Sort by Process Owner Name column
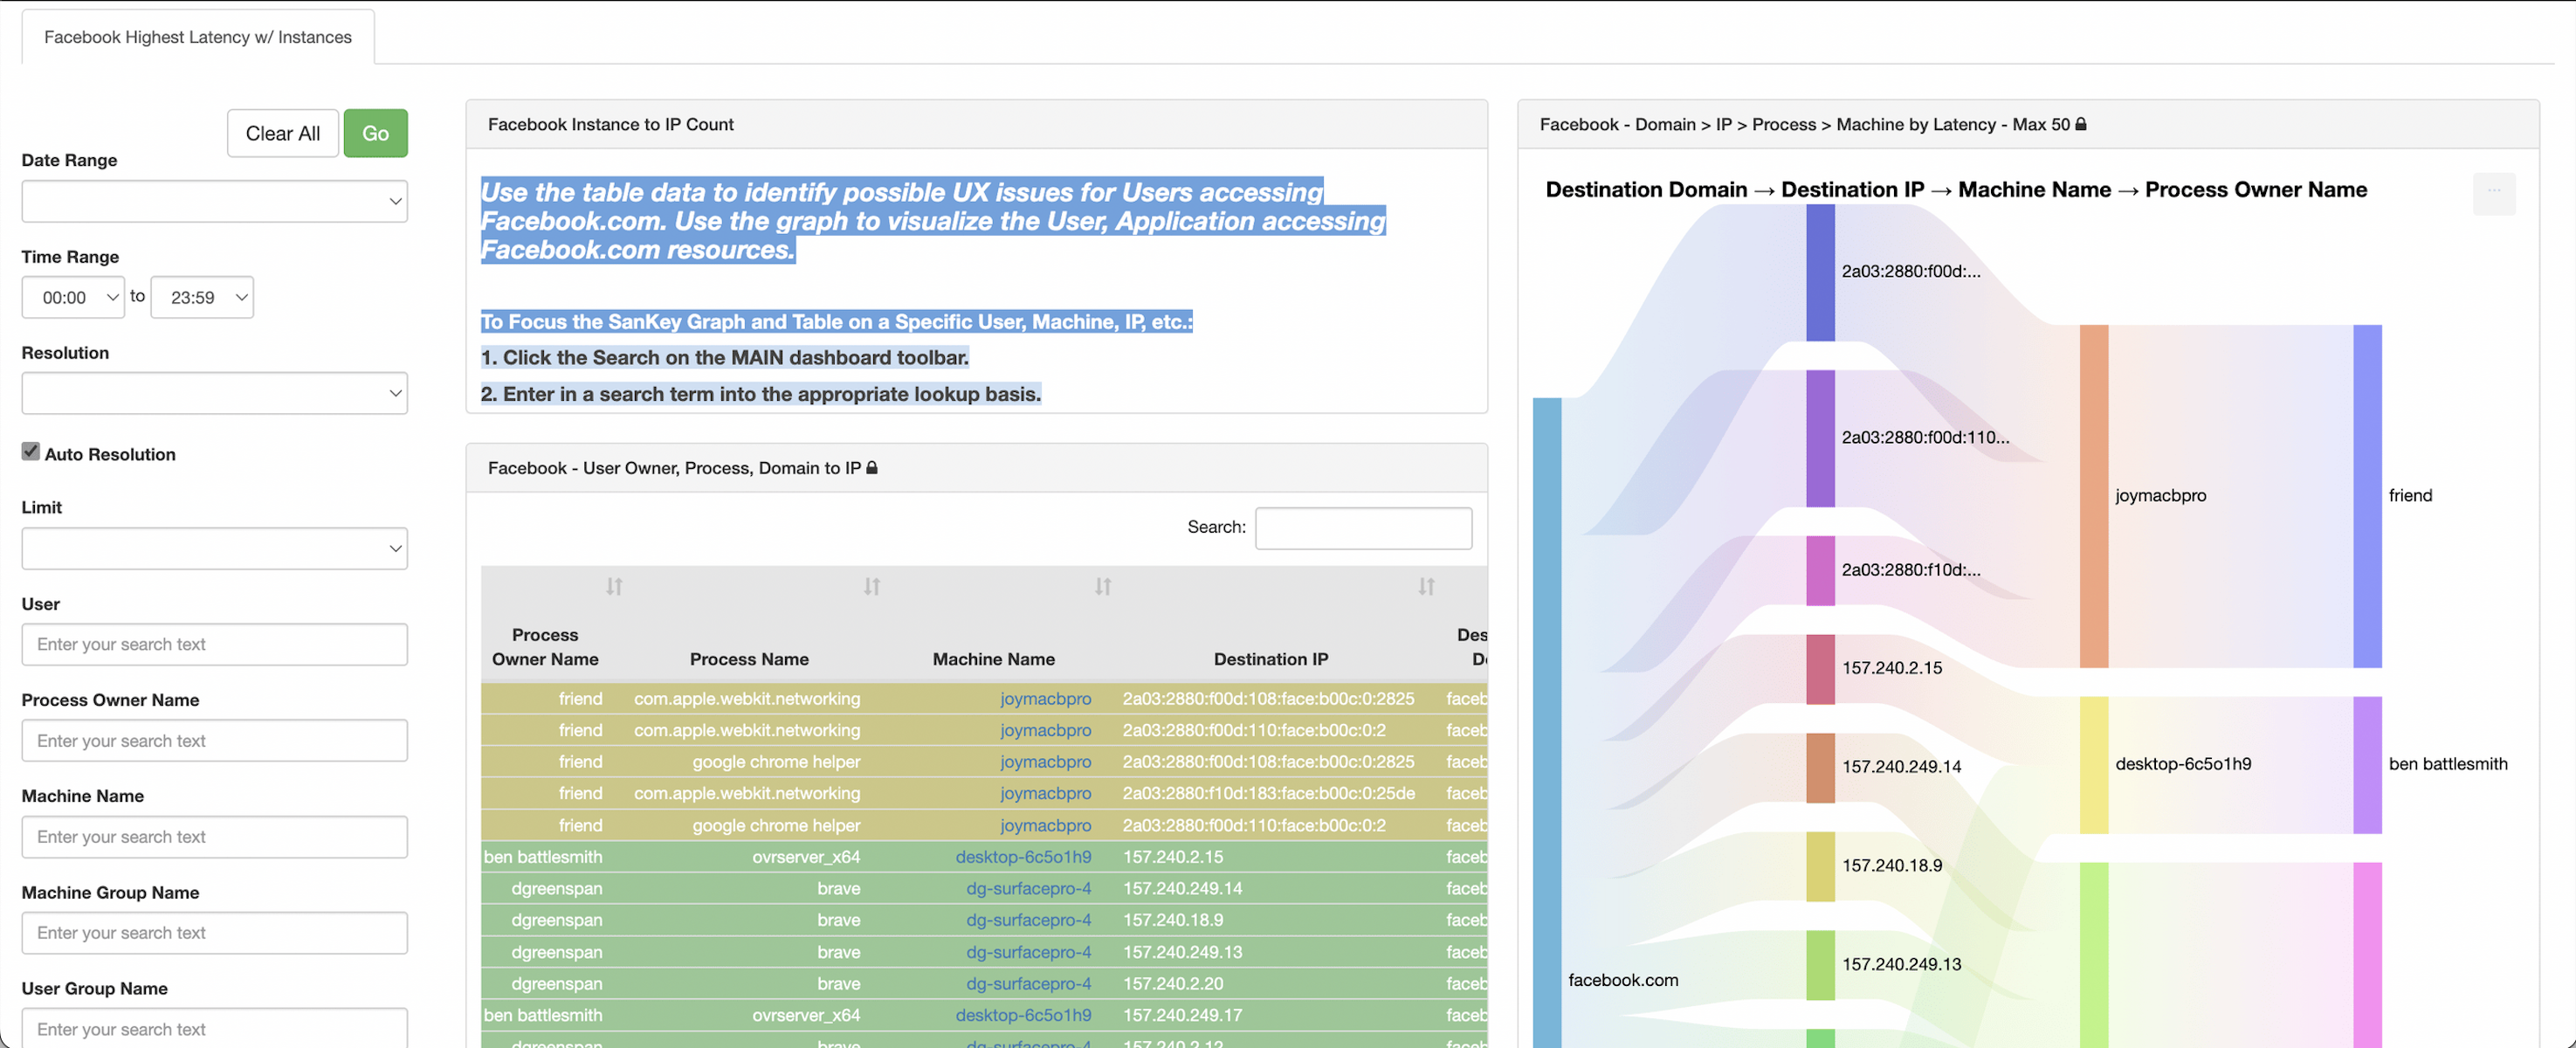Viewport: 2576px width, 1048px height. [x=614, y=587]
